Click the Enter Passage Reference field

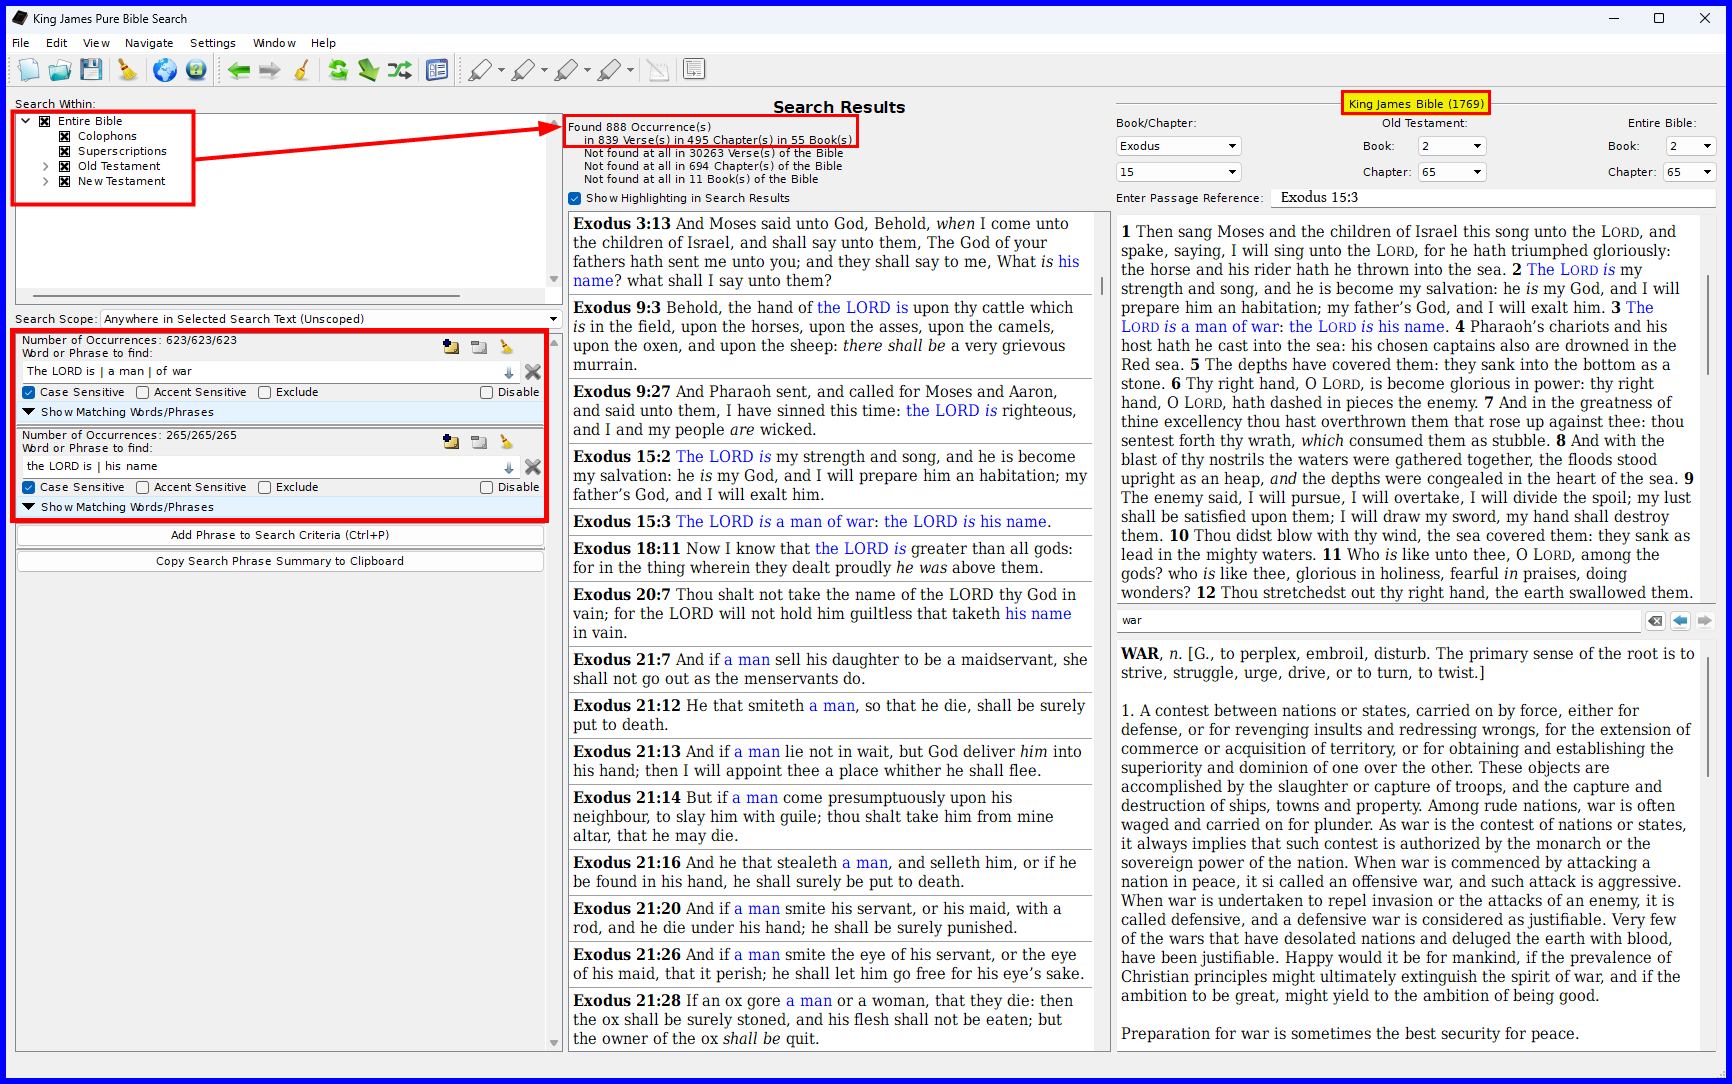pos(1490,198)
